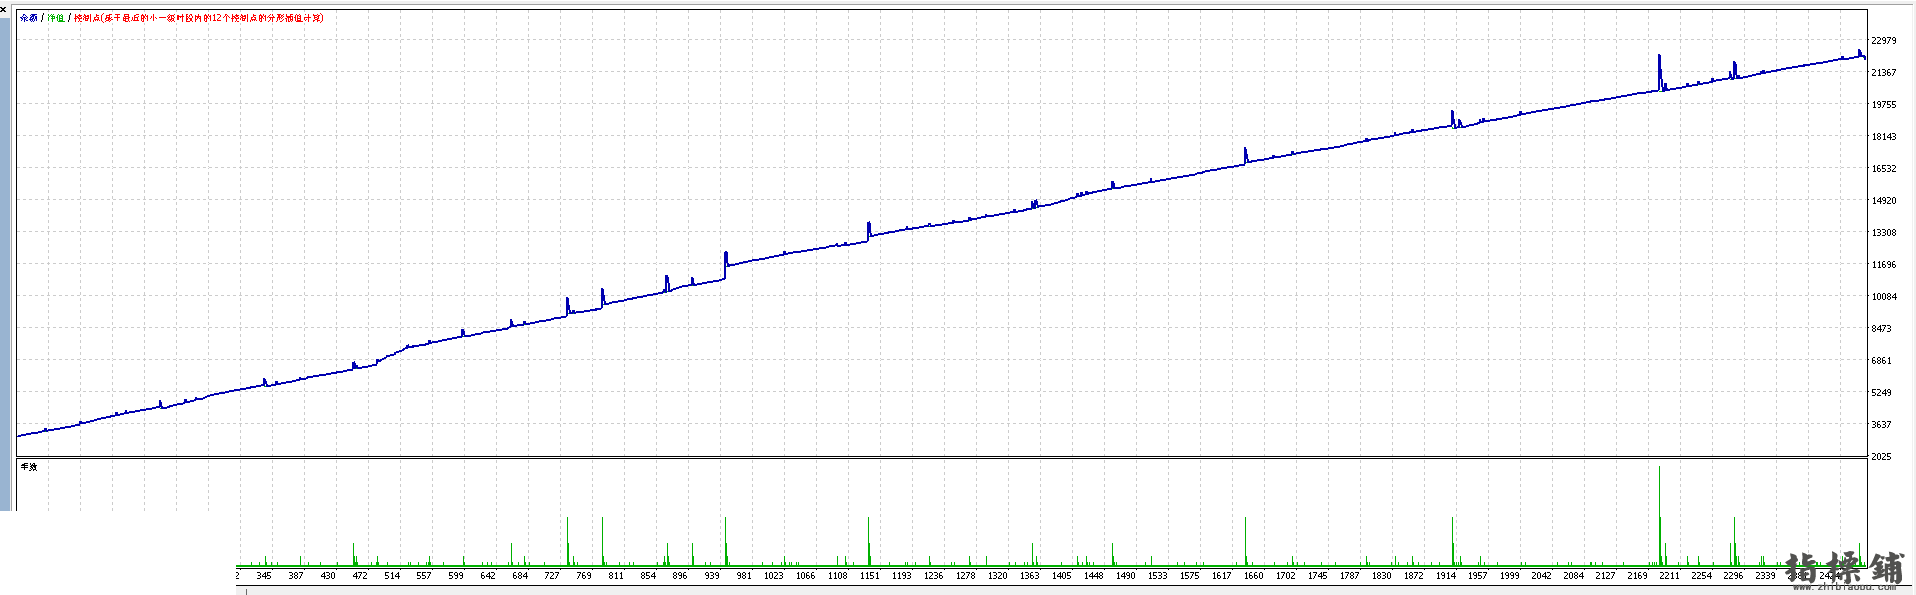Click the 345 tick on the horizontal axis
Image resolution: width=1916 pixels, height=595 pixels.
[264, 576]
